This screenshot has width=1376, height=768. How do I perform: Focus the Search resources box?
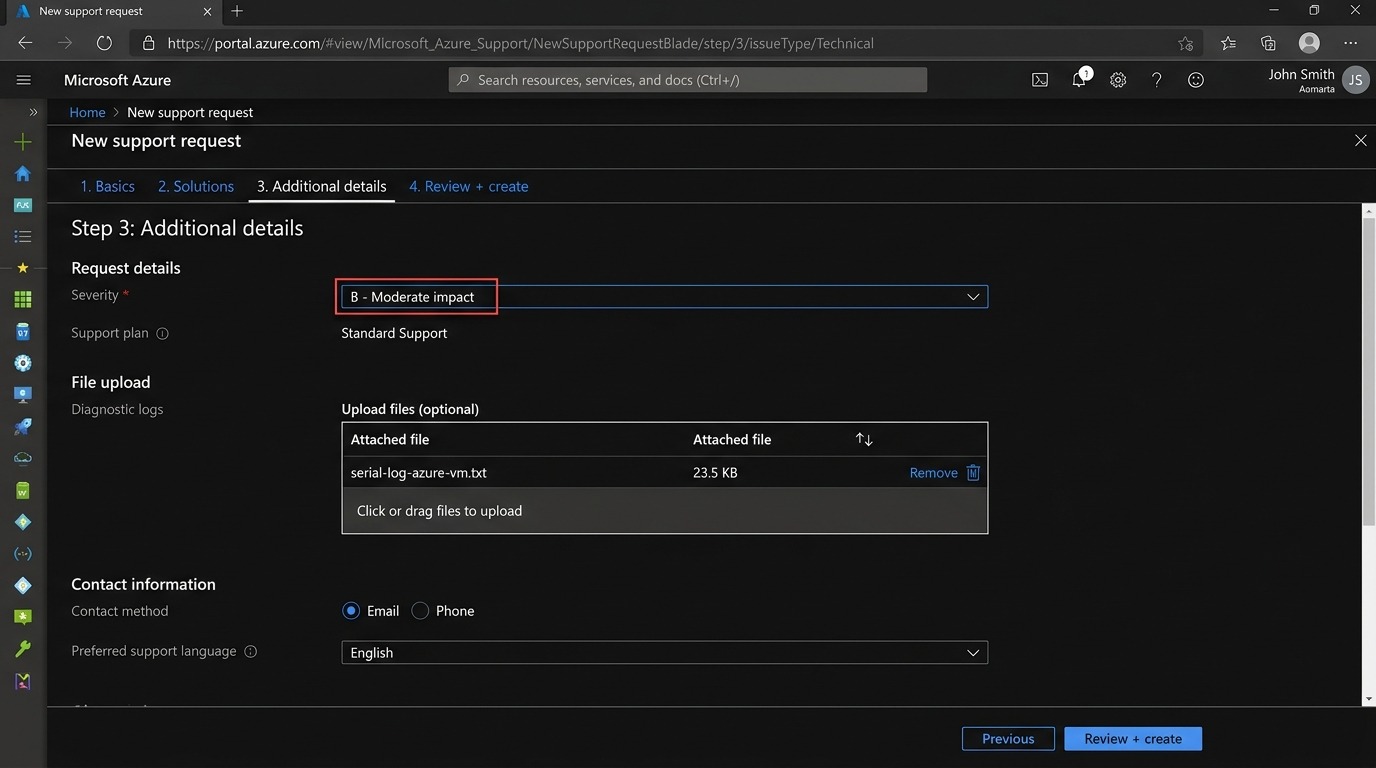688,80
